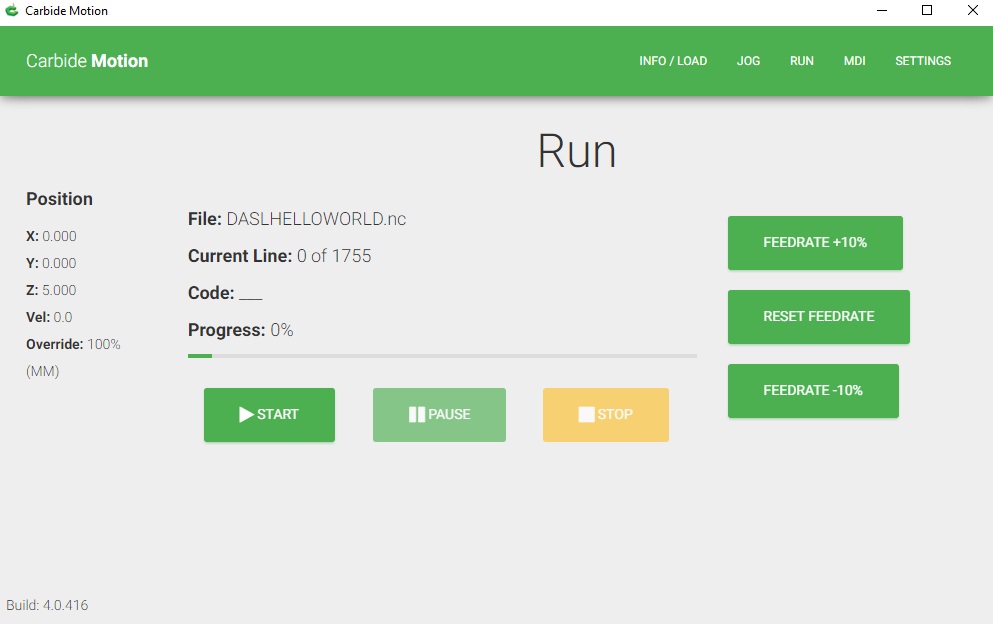Click the PAUSE button
Screen dimensions: 993x624
(x=440, y=415)
